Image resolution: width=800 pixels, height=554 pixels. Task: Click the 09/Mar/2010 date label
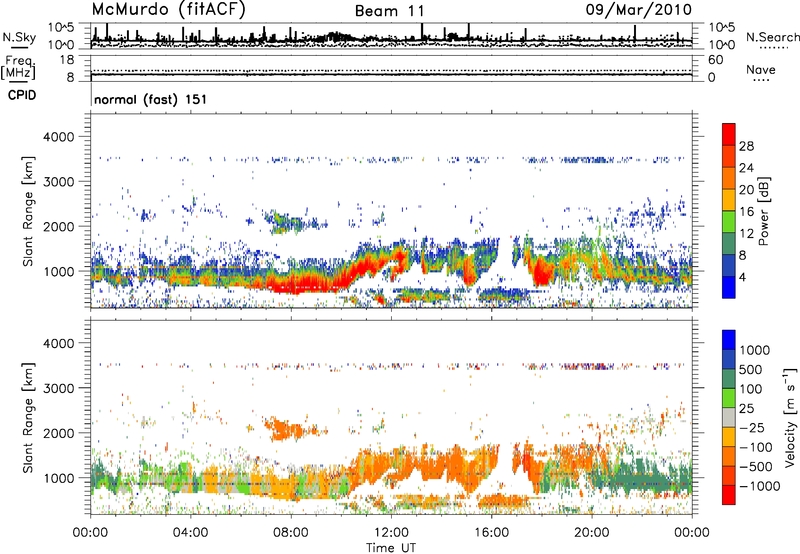(639, 10)
